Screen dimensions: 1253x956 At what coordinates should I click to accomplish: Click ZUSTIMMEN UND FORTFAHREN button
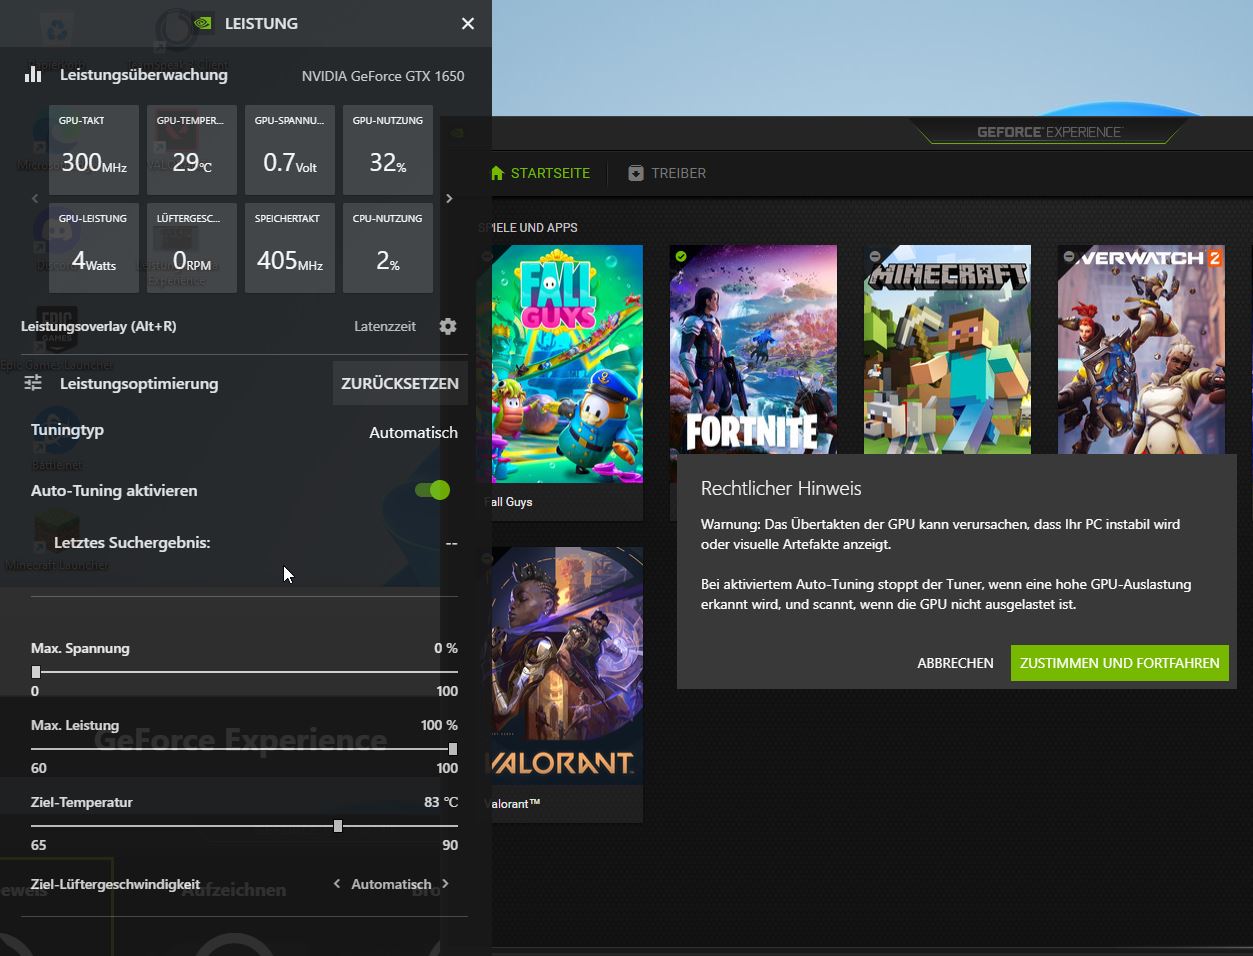click(1120, 663)
